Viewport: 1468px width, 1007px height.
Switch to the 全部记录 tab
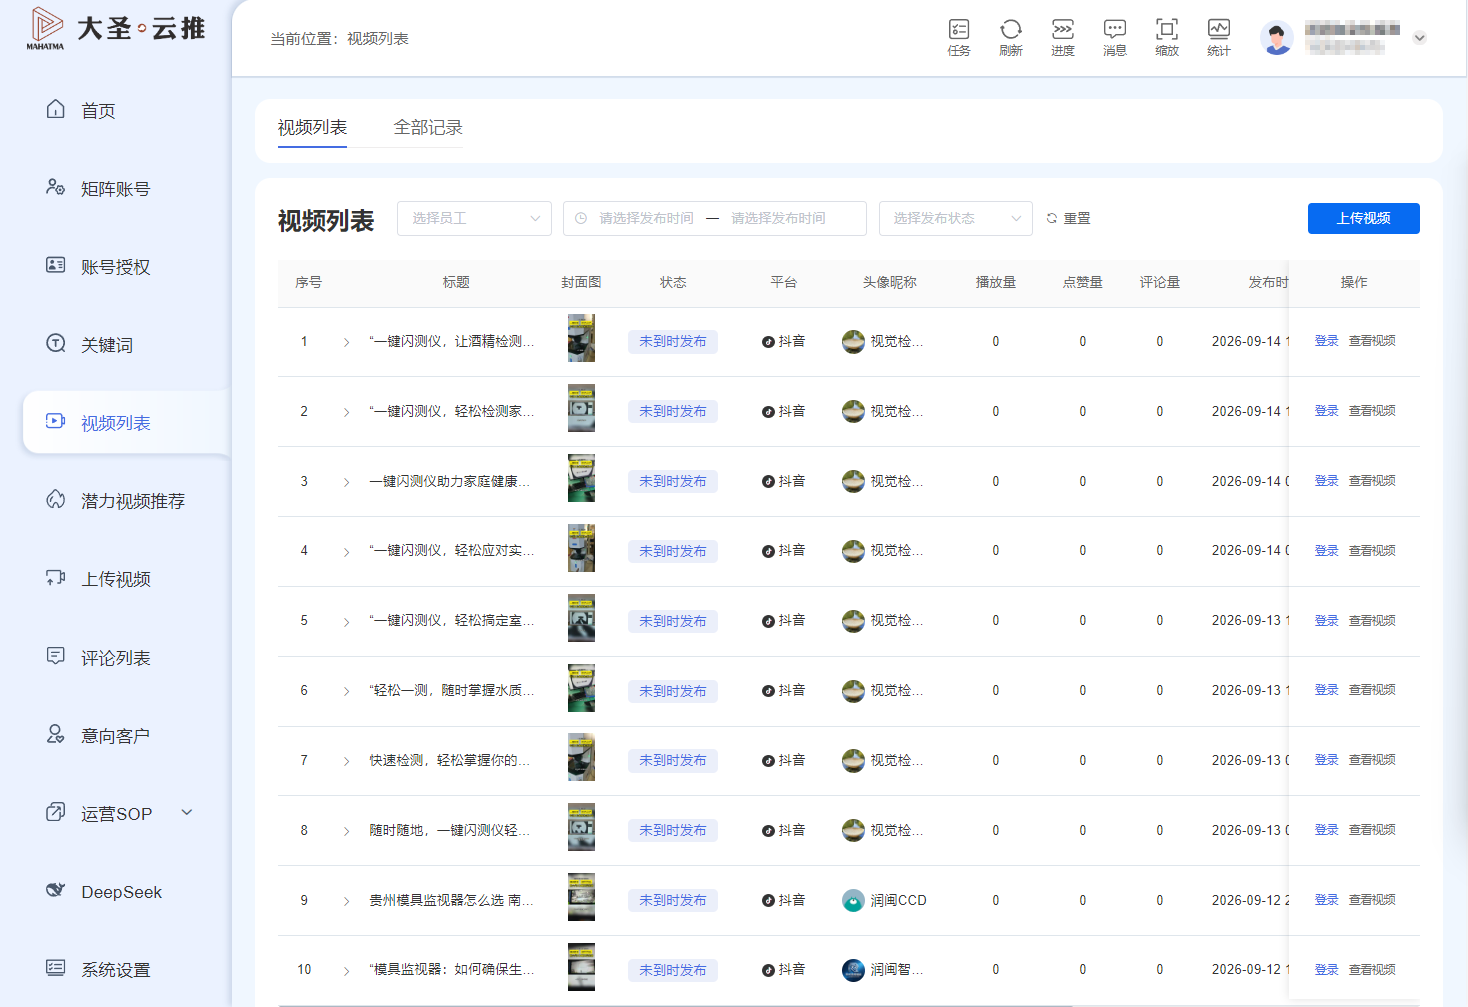point(428,128)
